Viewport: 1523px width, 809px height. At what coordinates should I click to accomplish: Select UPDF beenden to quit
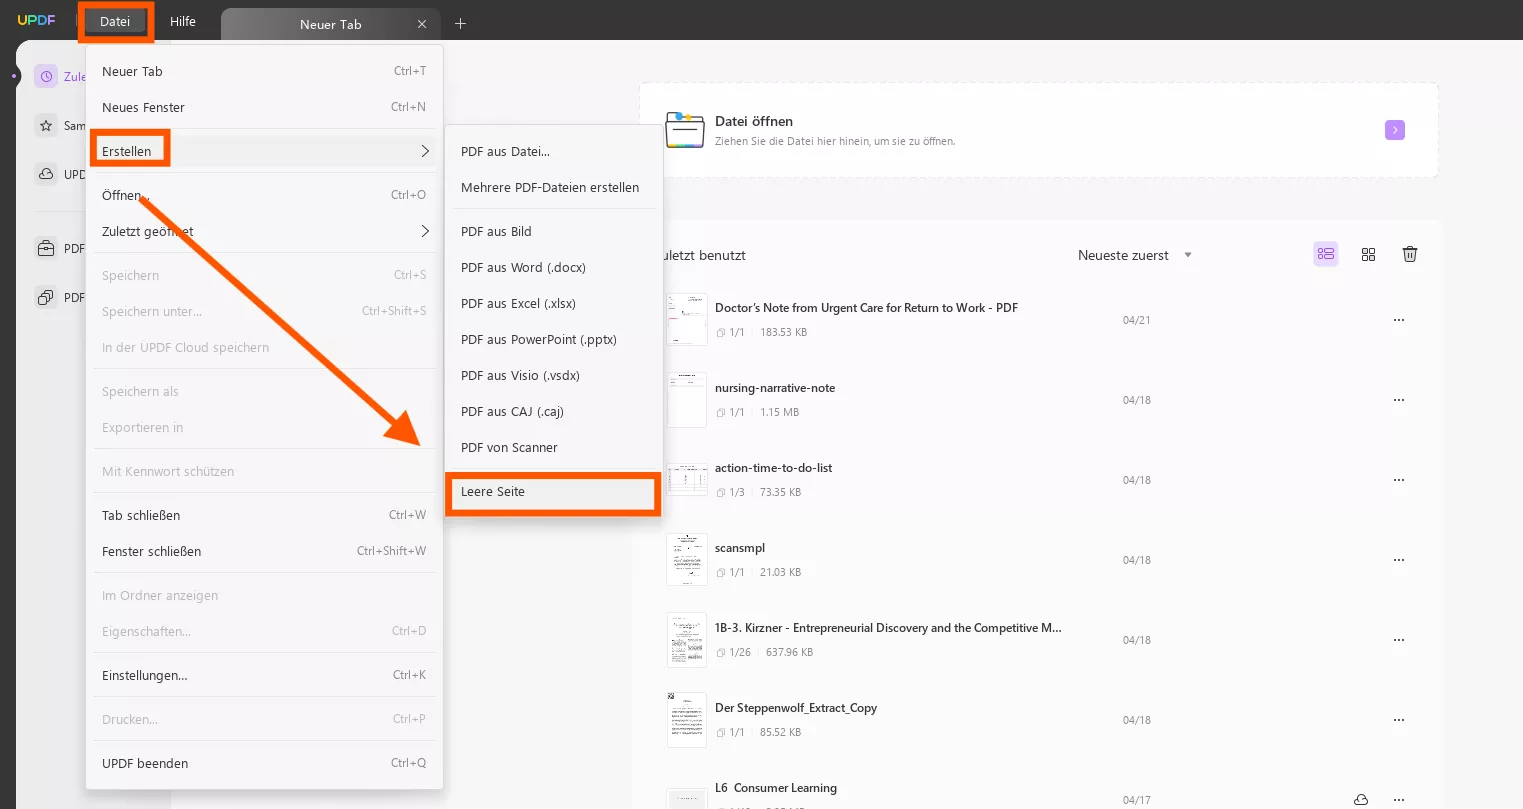[264, 763]
